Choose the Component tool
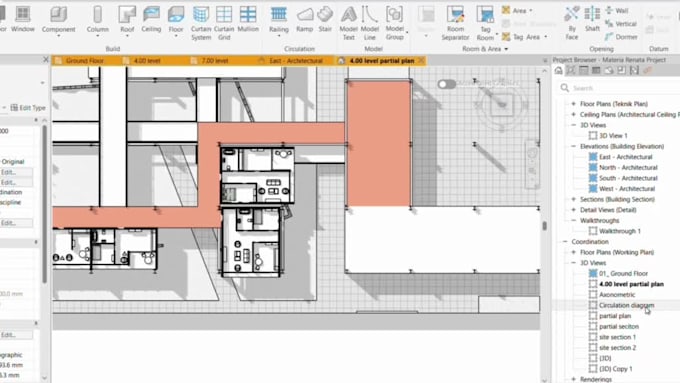Image resolution: width=680 pixels, height=383 pixels. [59, 20]
